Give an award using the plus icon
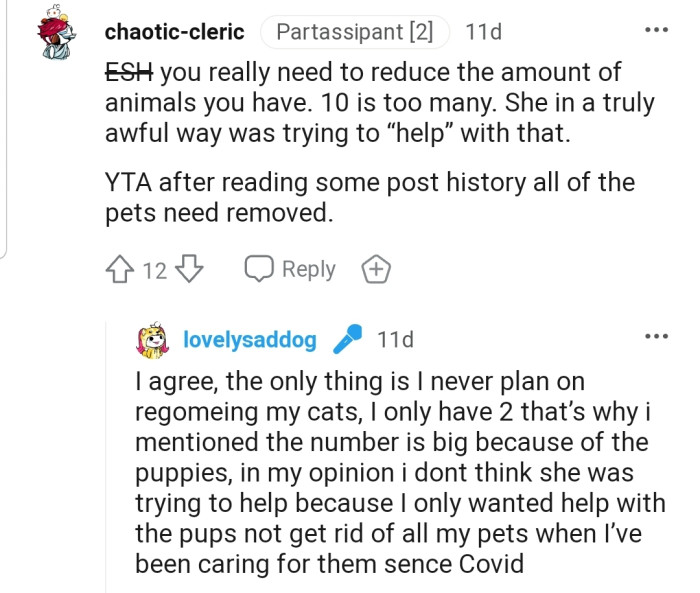This screenshot has height=593, width=700. click(376, 269)
